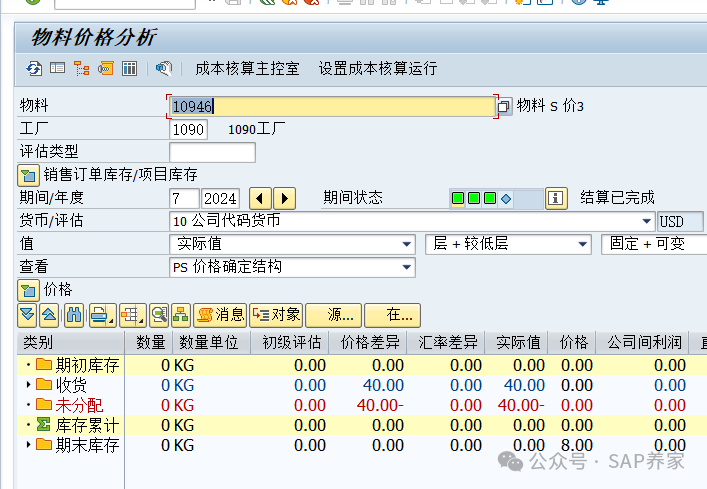Click the 源... button
The height and width of the screenshot is (489, 707).
click(334, 315)
